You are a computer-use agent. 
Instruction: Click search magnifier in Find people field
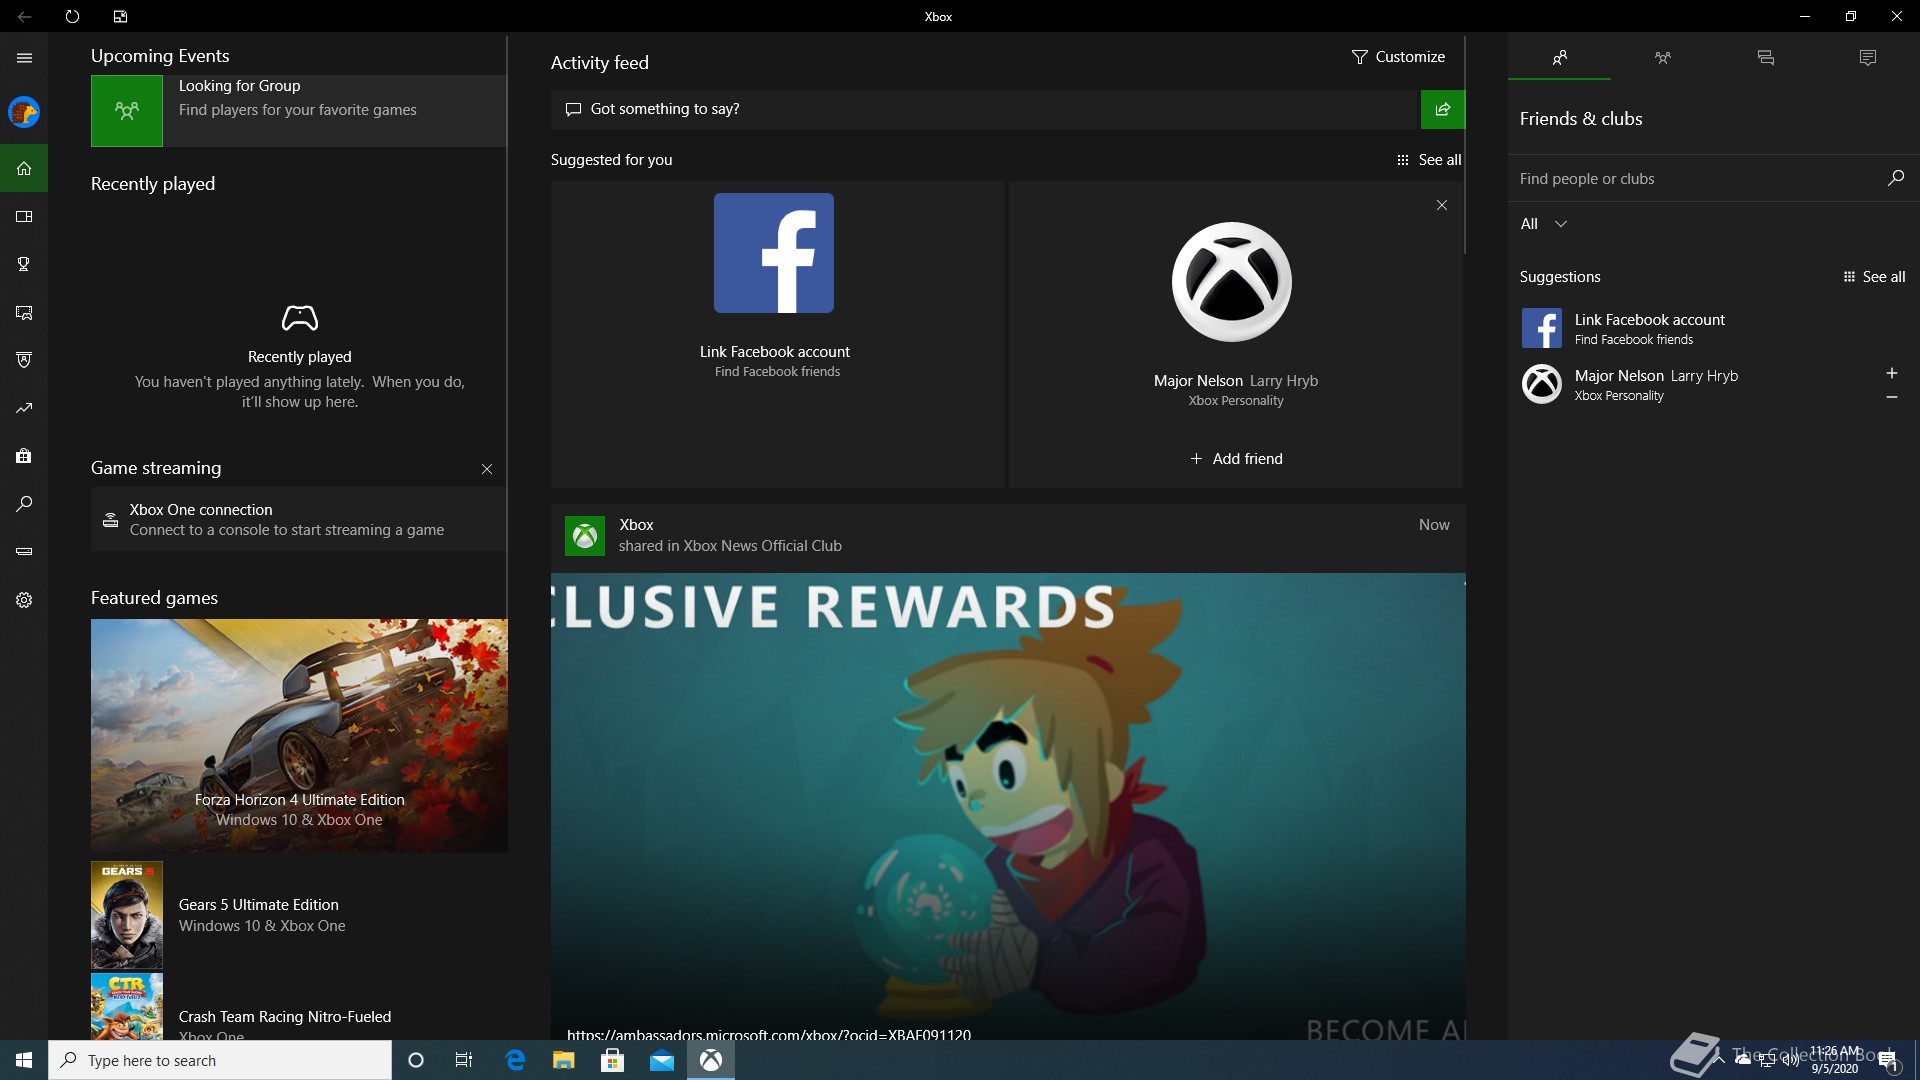1895,178
